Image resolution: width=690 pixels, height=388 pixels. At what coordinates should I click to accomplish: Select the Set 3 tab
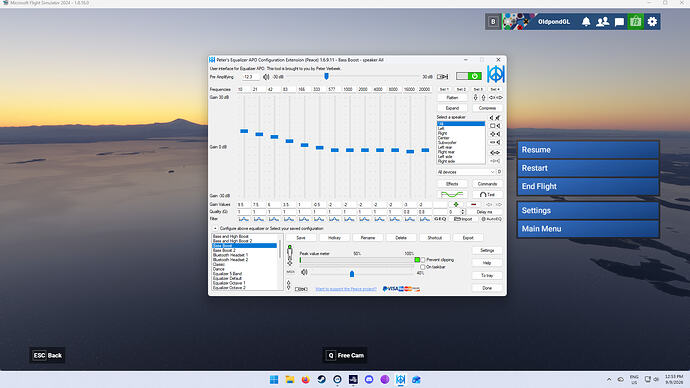[x=478, y=89]
